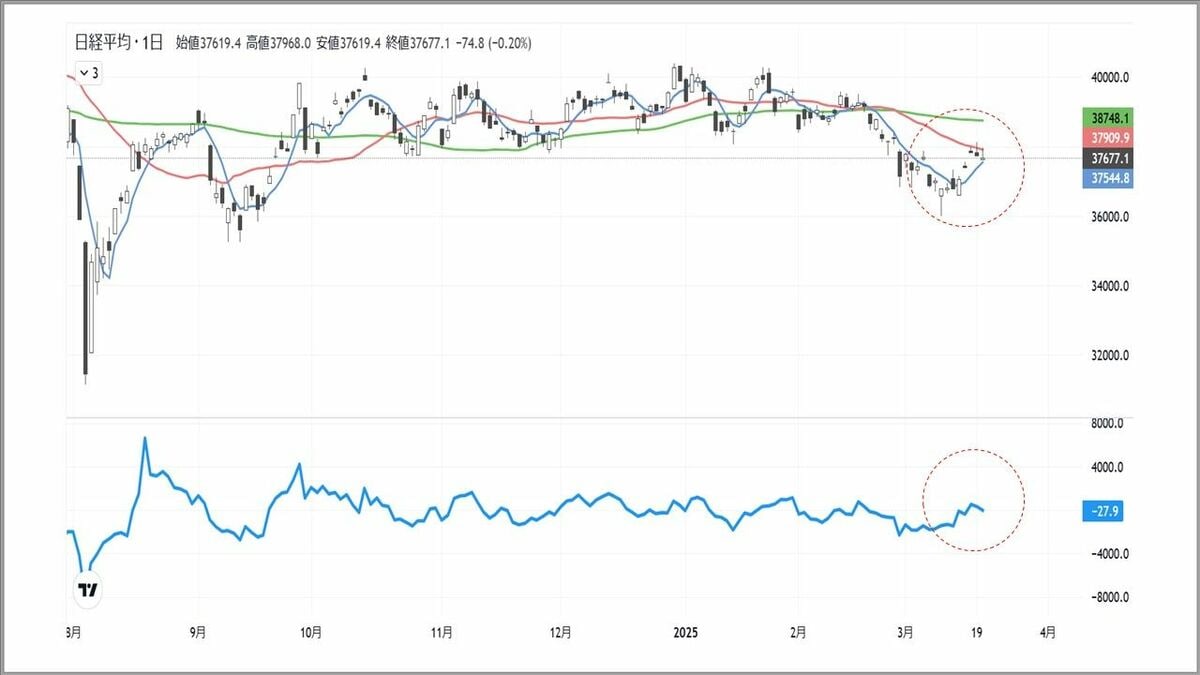This screenshot has height=675, width=1200.
Task: Click the 3月 label on the time axis
Action: 905,632
